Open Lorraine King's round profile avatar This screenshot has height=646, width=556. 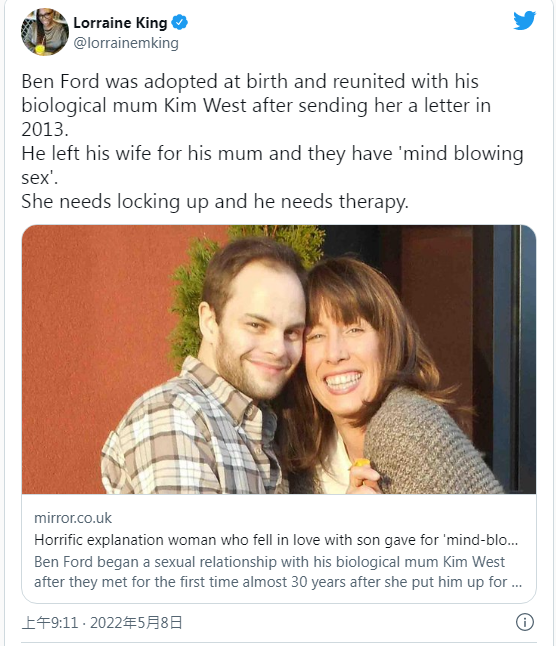pyautogui.click(x=45, y=32)
